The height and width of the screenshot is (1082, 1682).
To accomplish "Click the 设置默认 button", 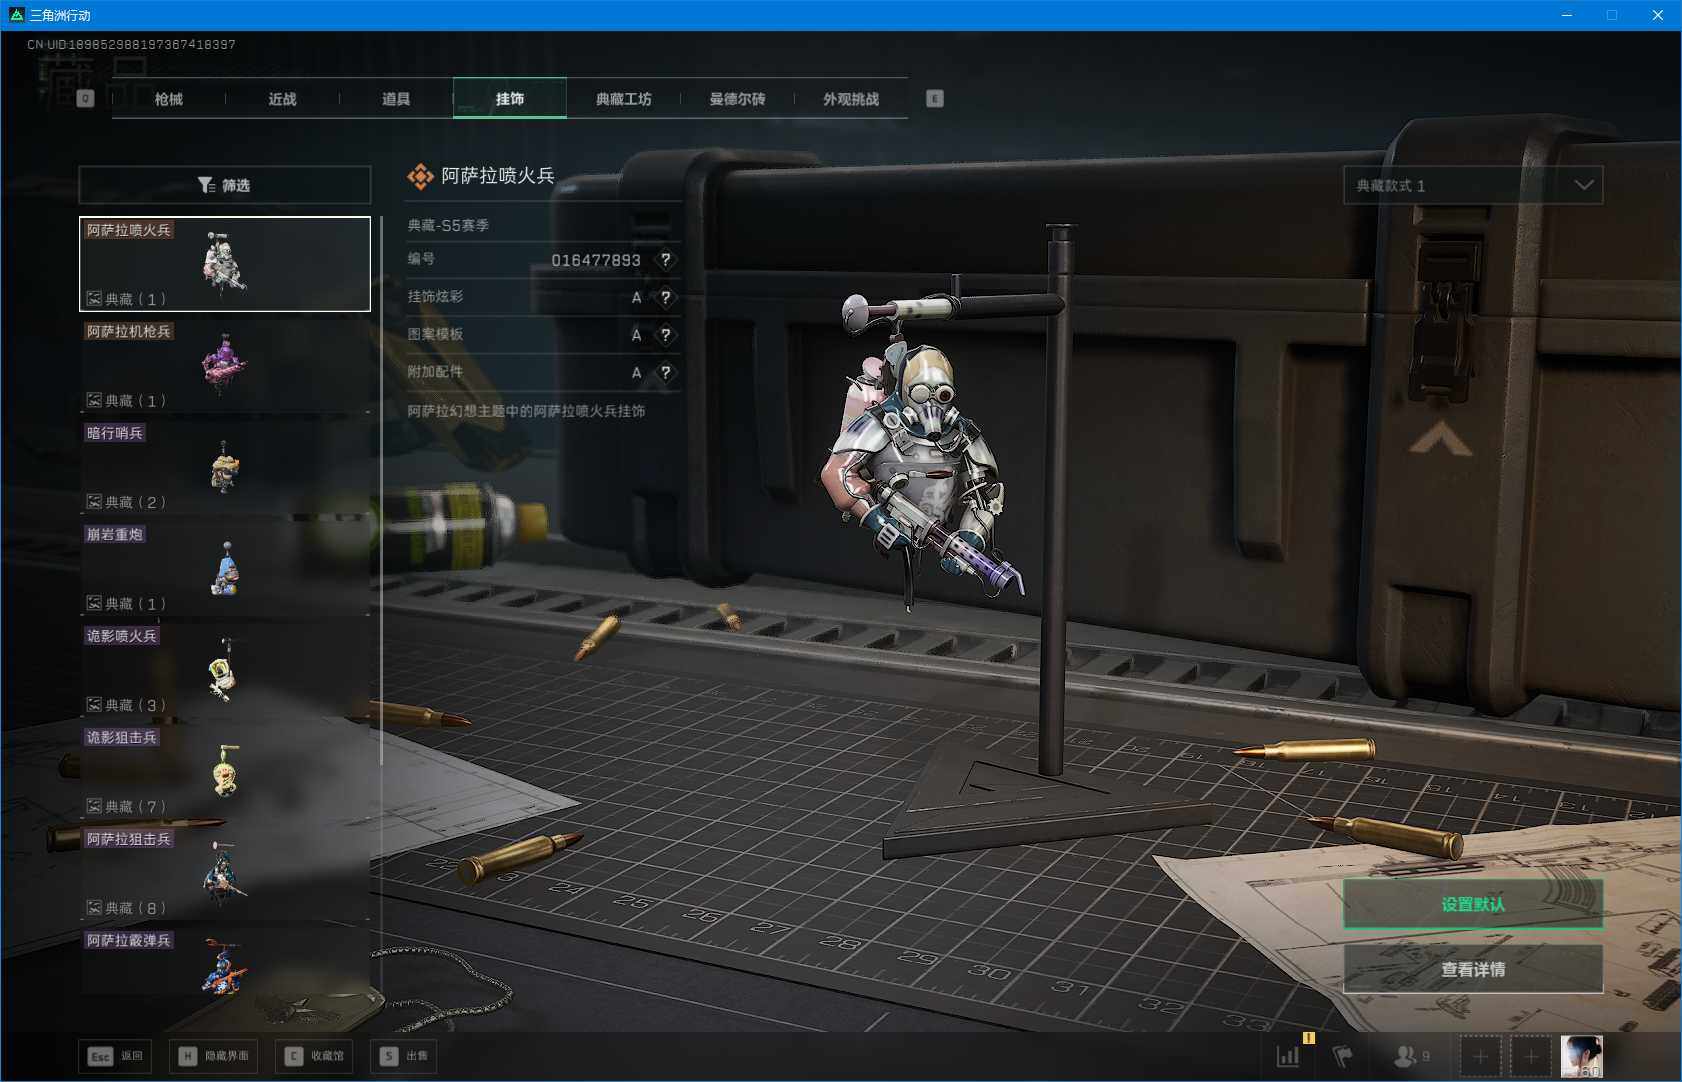I will tap(1472, 904).
